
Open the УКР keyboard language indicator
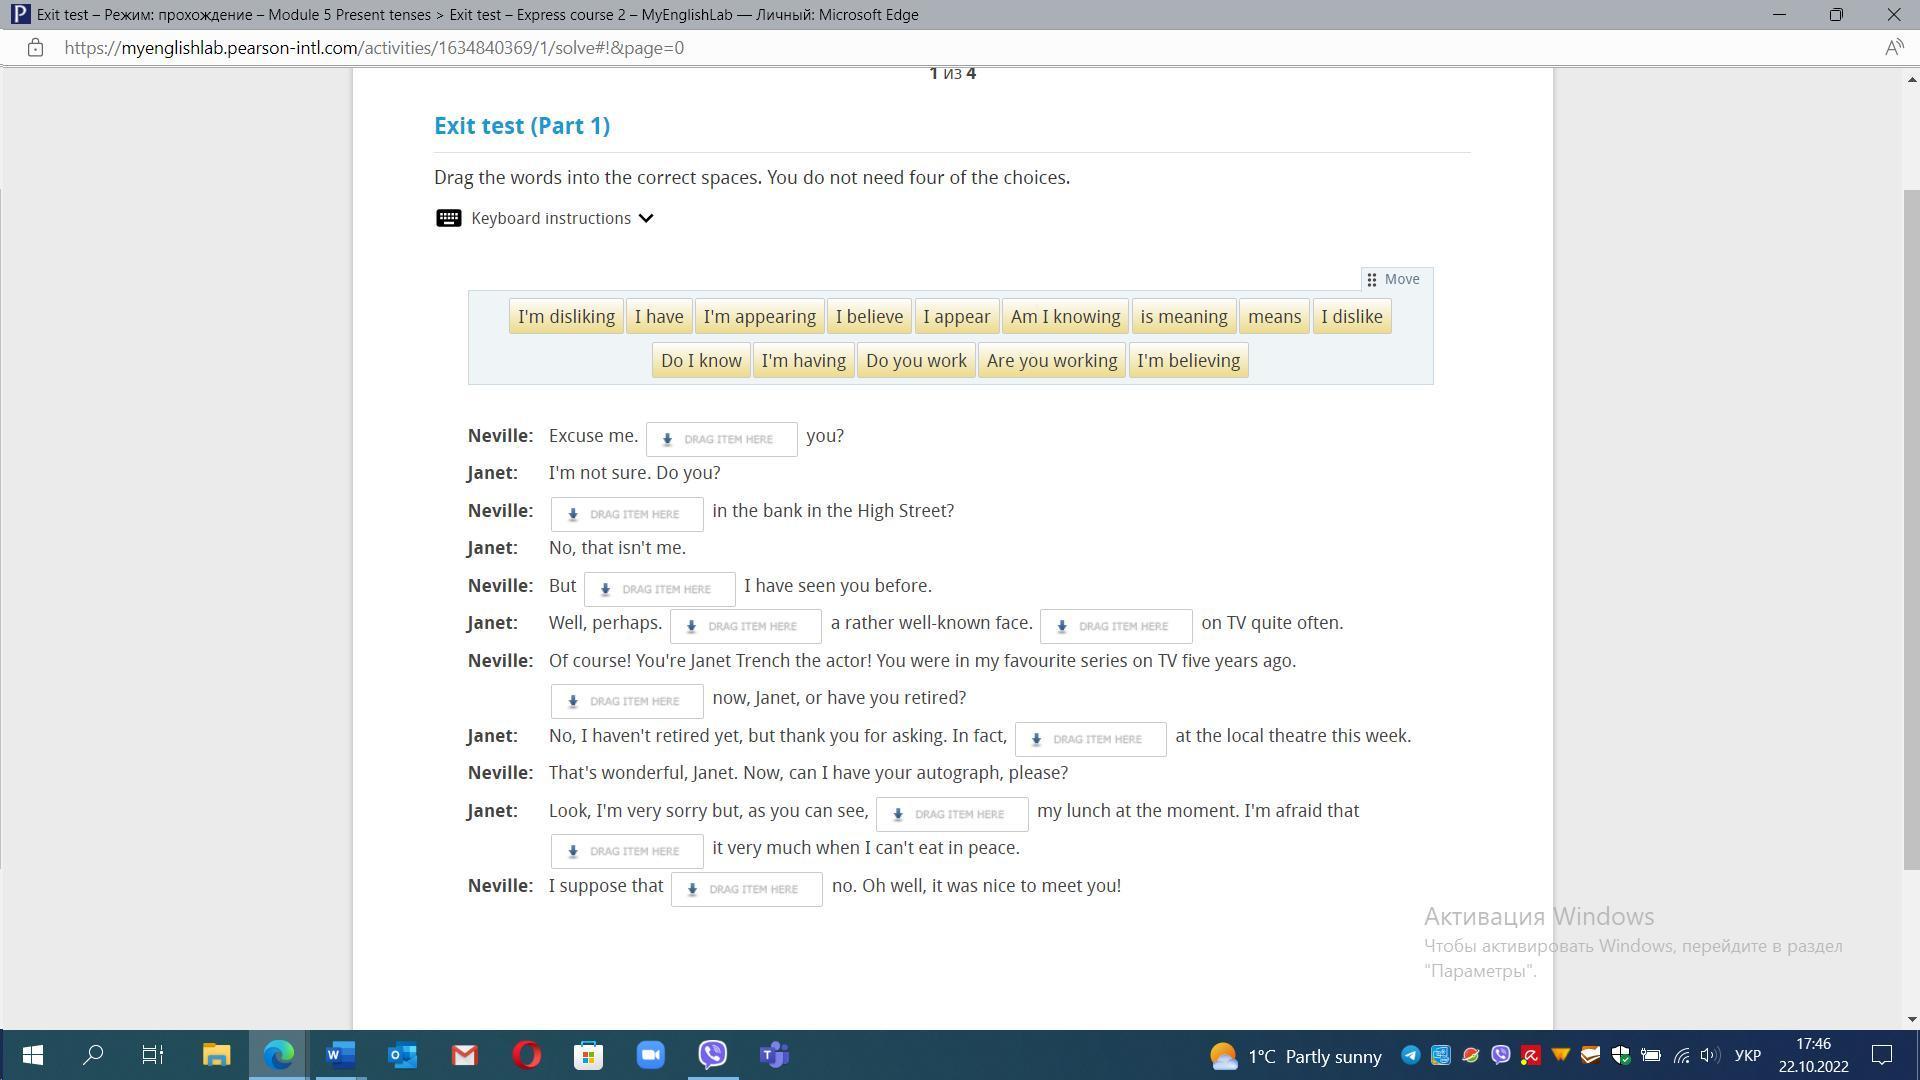(x=1747, y=1056)
